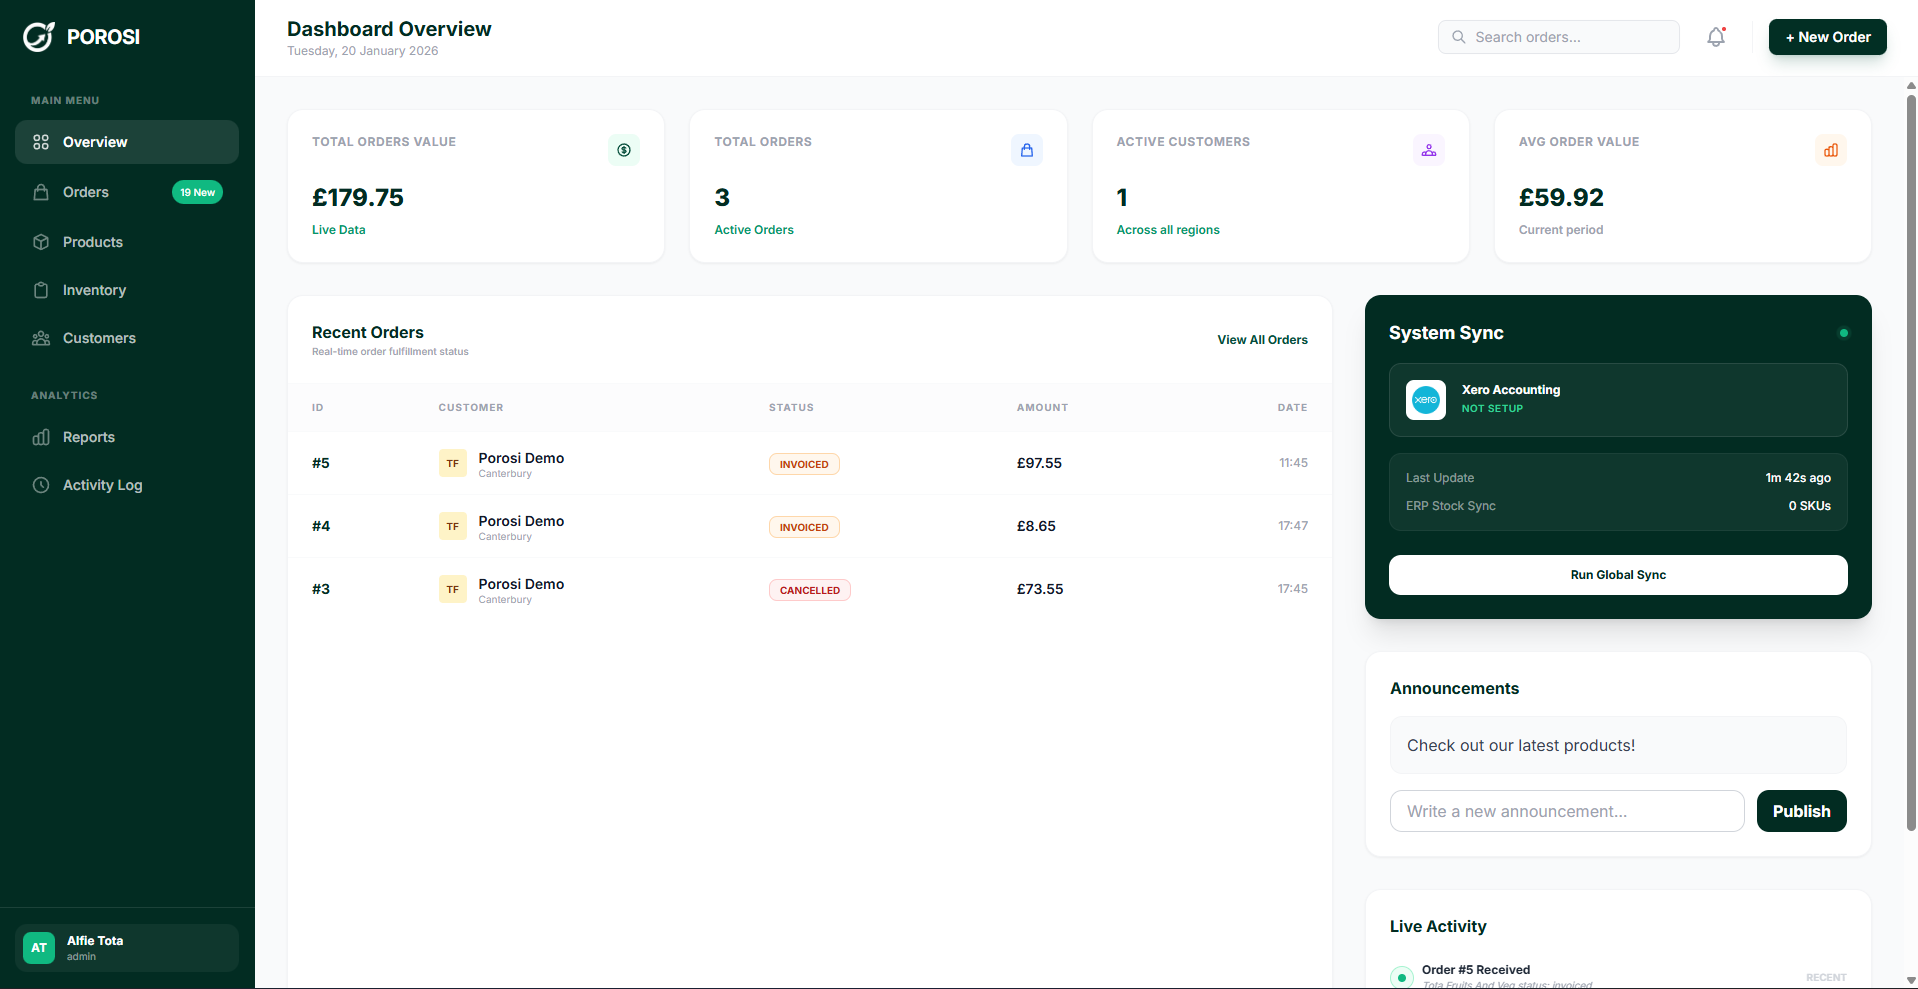
Task: Open the Customers section
Action: (127, 338)
